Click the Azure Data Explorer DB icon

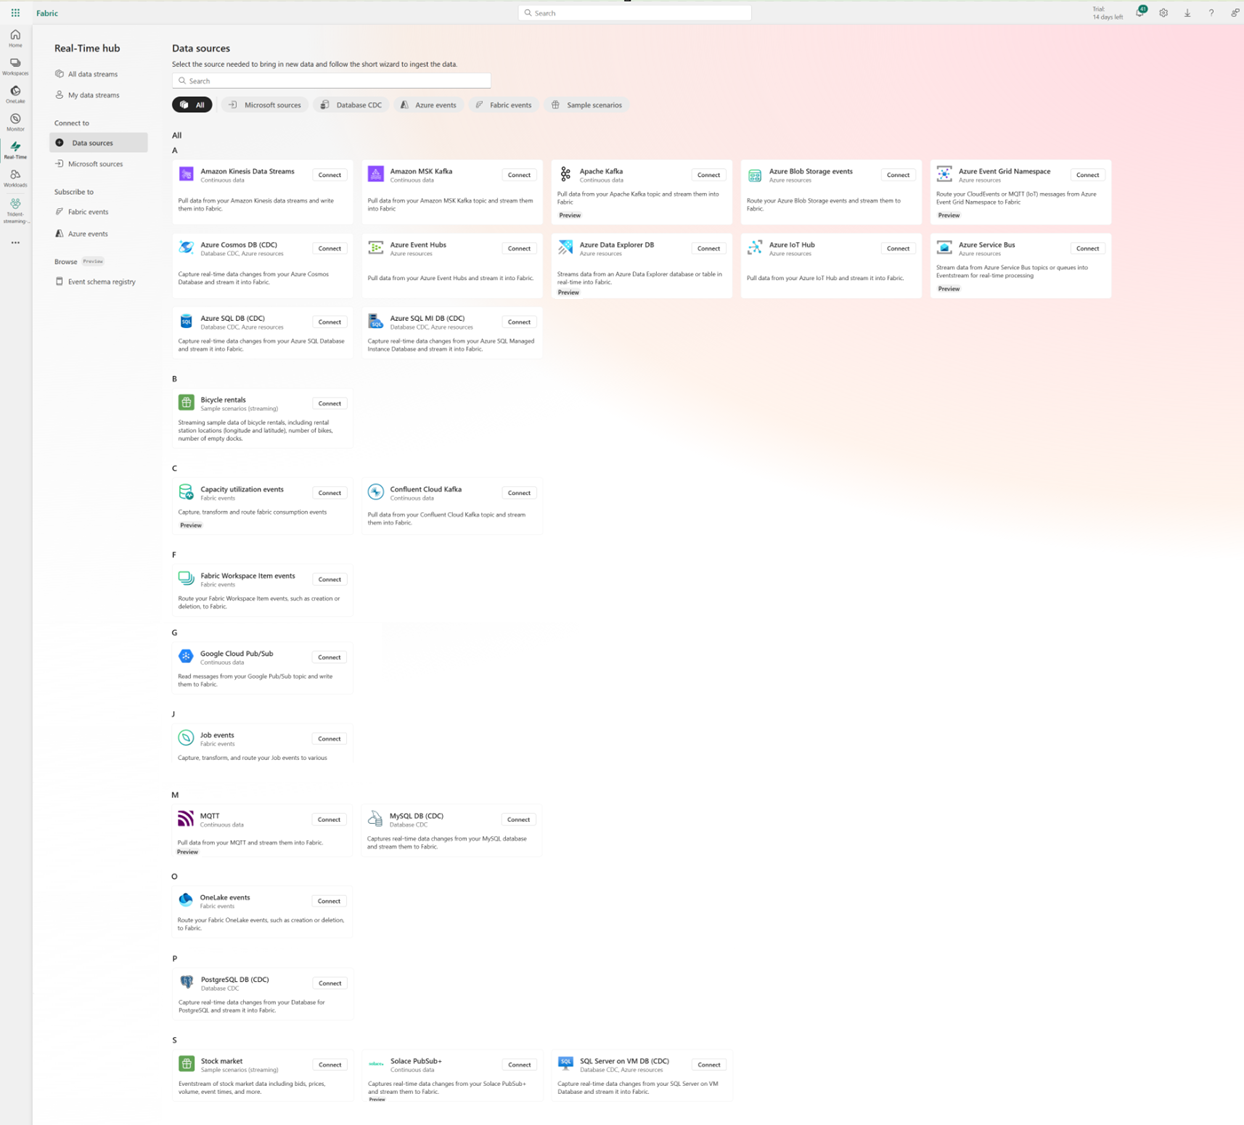(565, 248)
